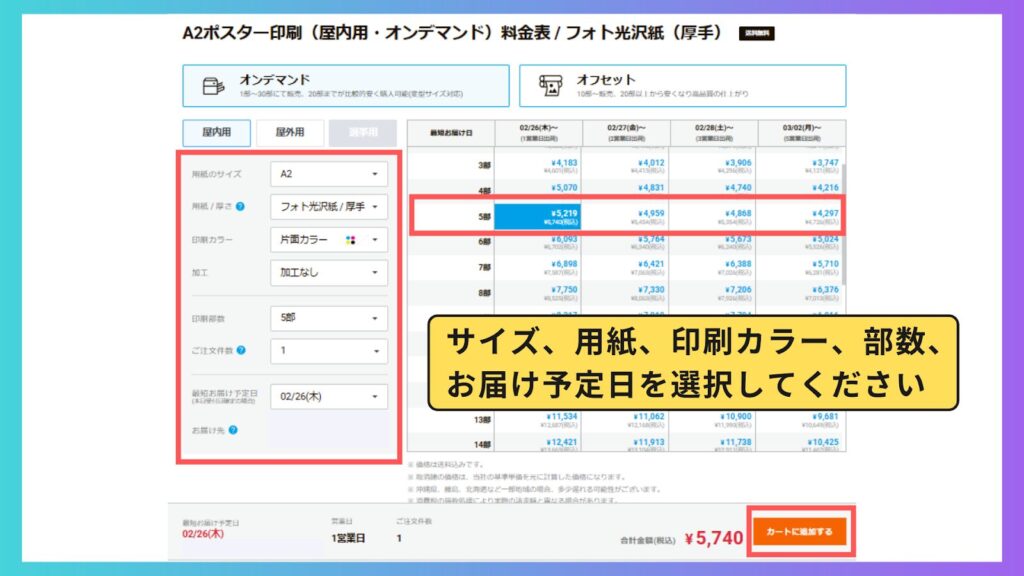1024x576 pixels.
Task: Select ¥4,297 price in 5部 row
Action: click(801, 216)
